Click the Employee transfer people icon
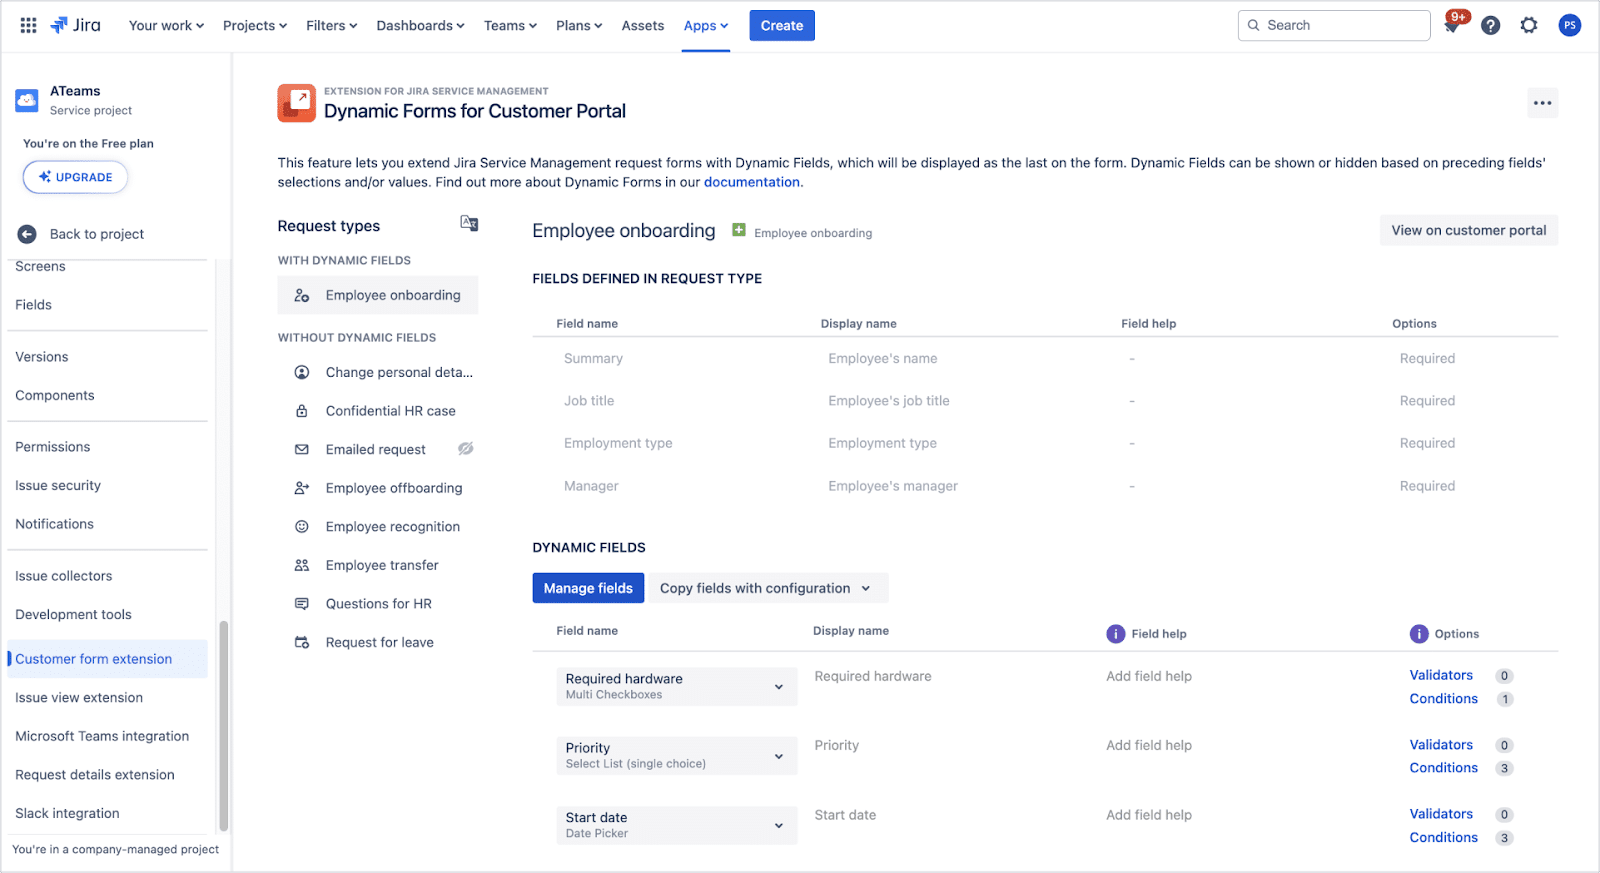This screenshot has width=1600, height=873. (301, 565)
